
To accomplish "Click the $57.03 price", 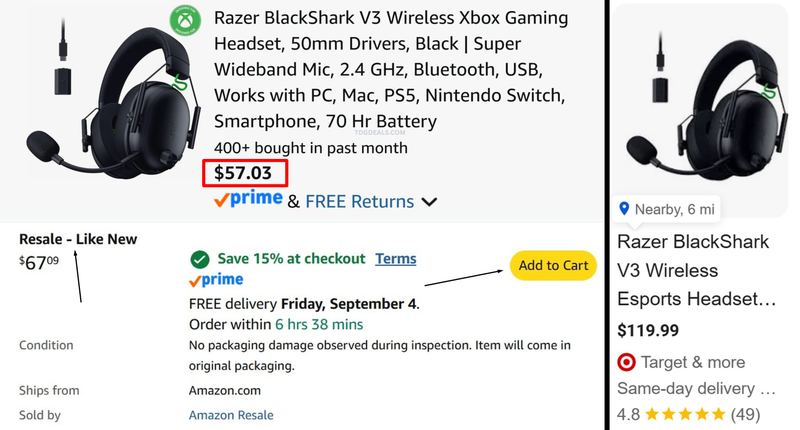I will coord(243,173).
